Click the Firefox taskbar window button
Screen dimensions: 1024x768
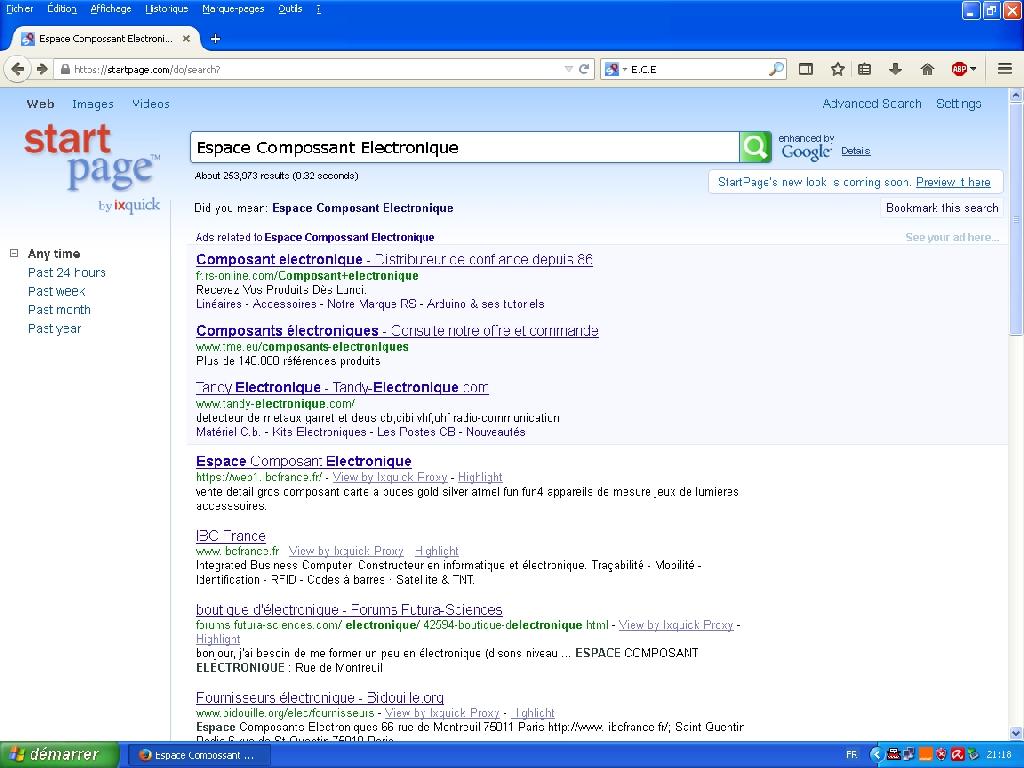click(x=197, y=756)
